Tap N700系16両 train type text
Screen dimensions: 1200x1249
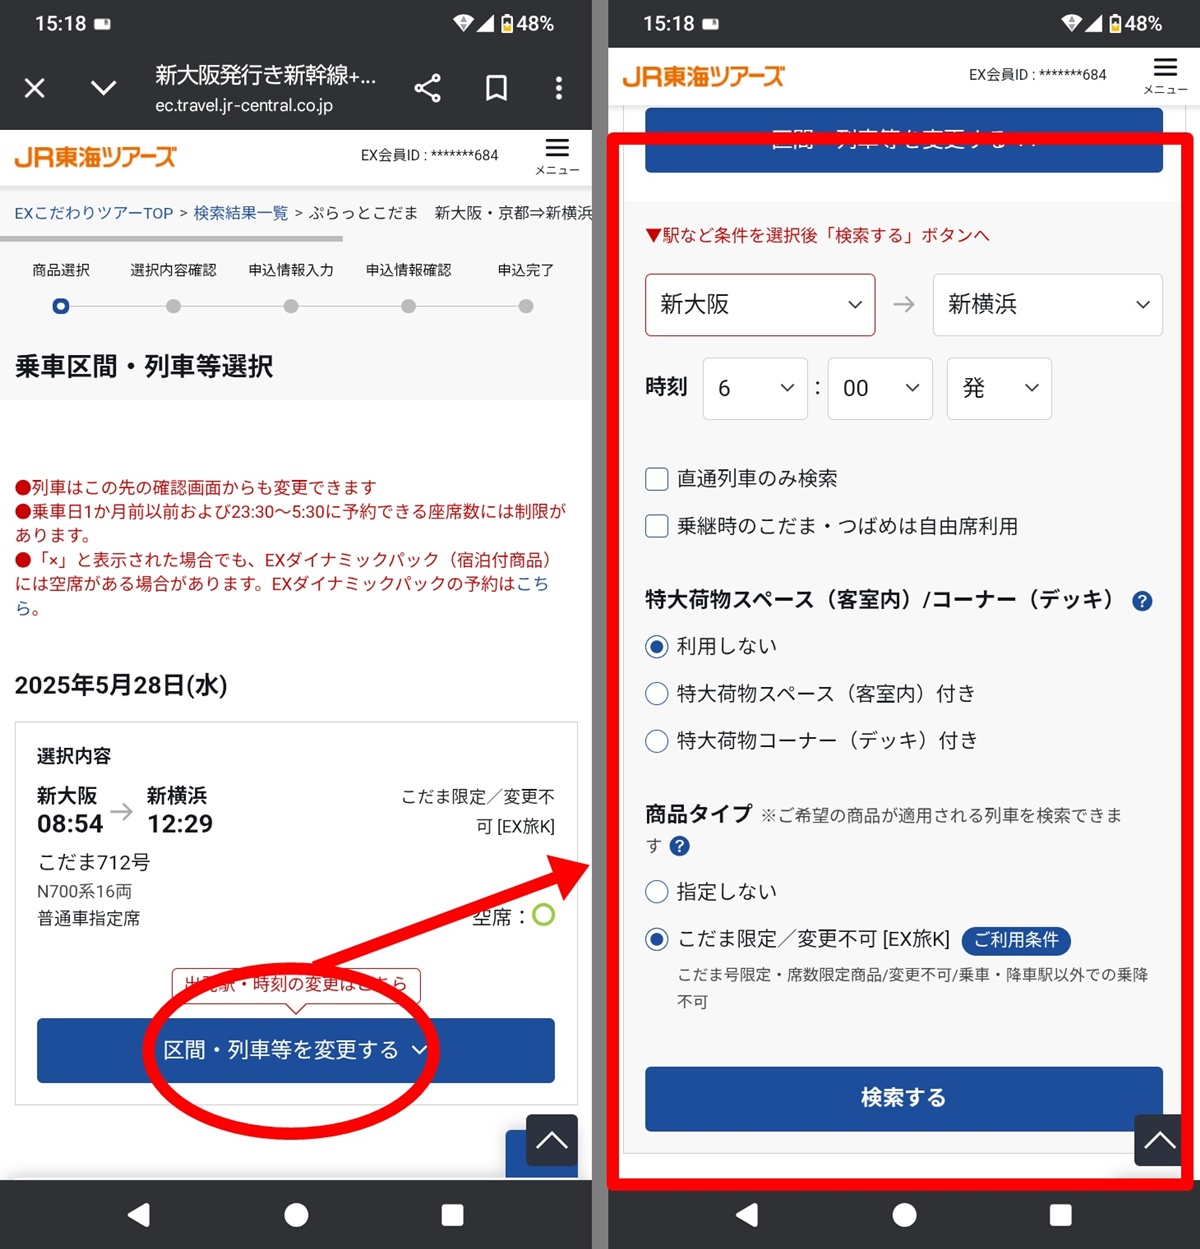pyautogui.click(x=85, y=891)
